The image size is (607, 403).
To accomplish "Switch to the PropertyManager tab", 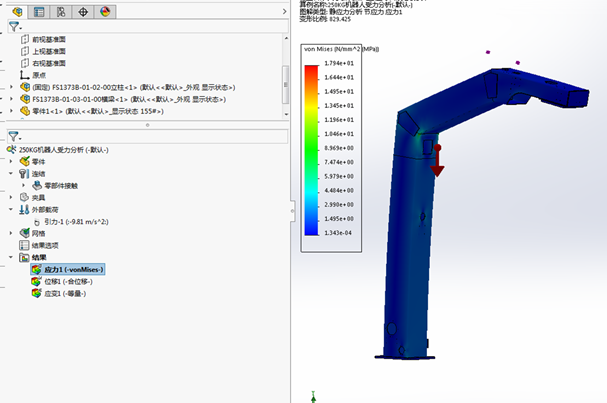I will click(39, 12).
